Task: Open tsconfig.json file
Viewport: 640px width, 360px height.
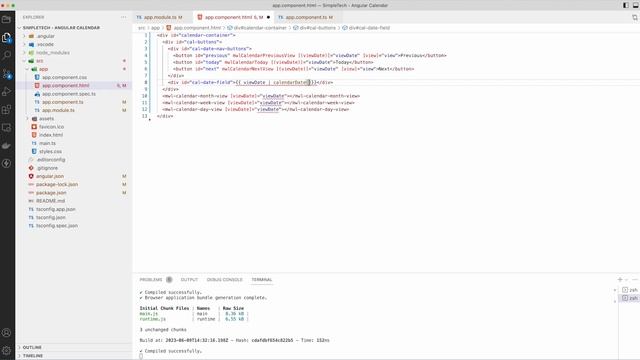Action: click(x=51, y=217)
